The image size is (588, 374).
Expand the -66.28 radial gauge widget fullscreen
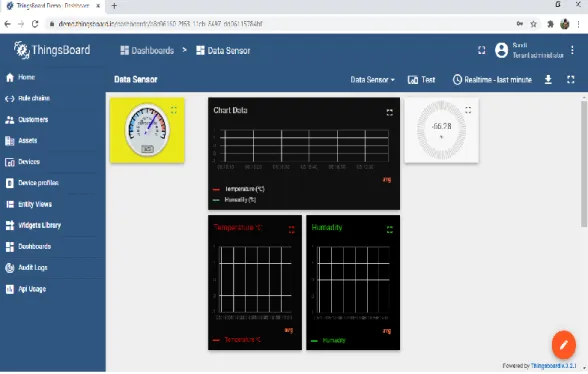coord(468,110)
